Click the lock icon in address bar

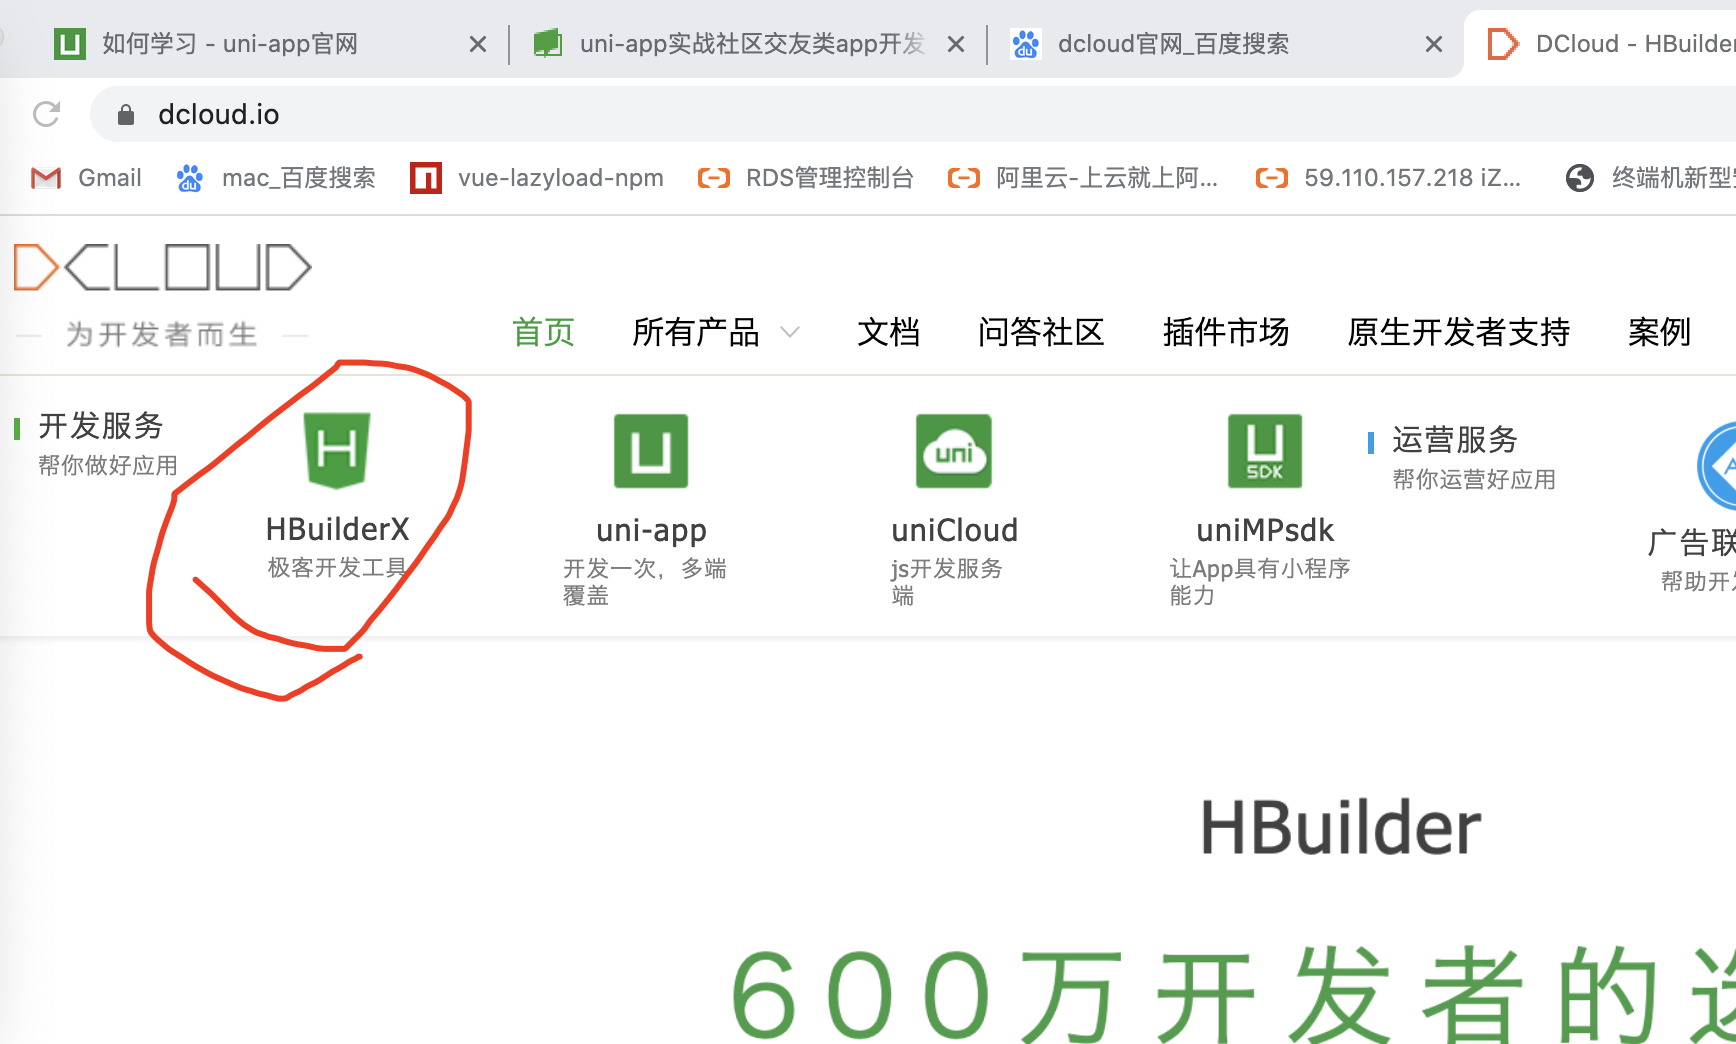[x=125, y=115]
